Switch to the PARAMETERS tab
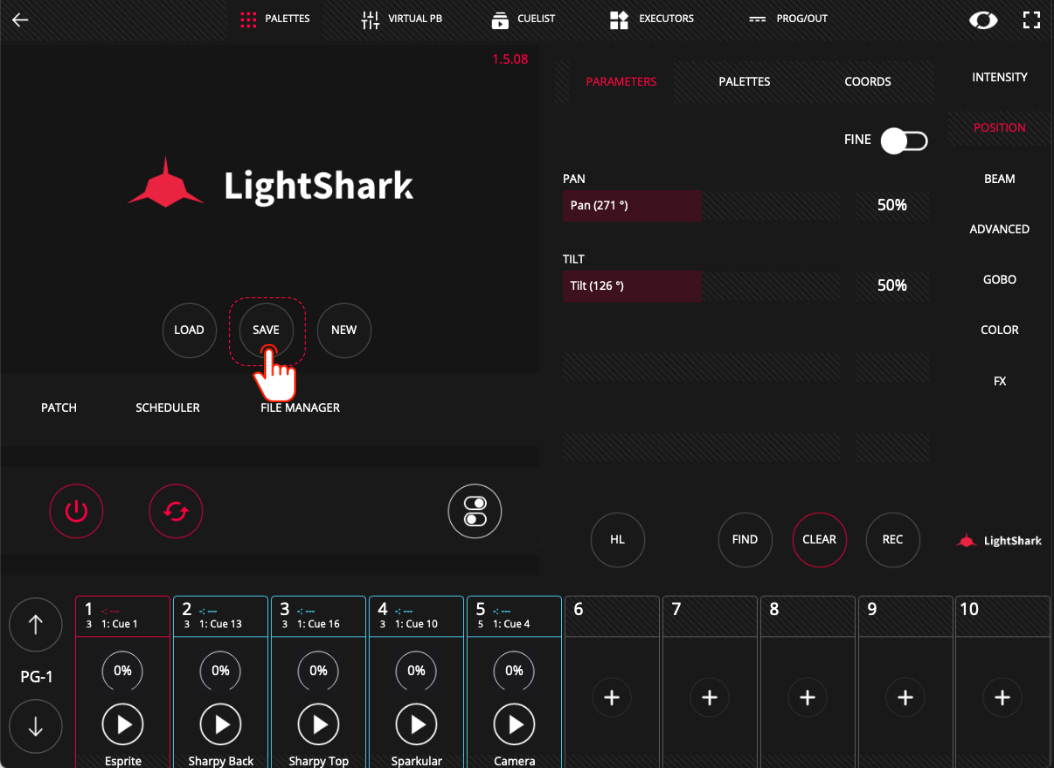 coord(620,81)
